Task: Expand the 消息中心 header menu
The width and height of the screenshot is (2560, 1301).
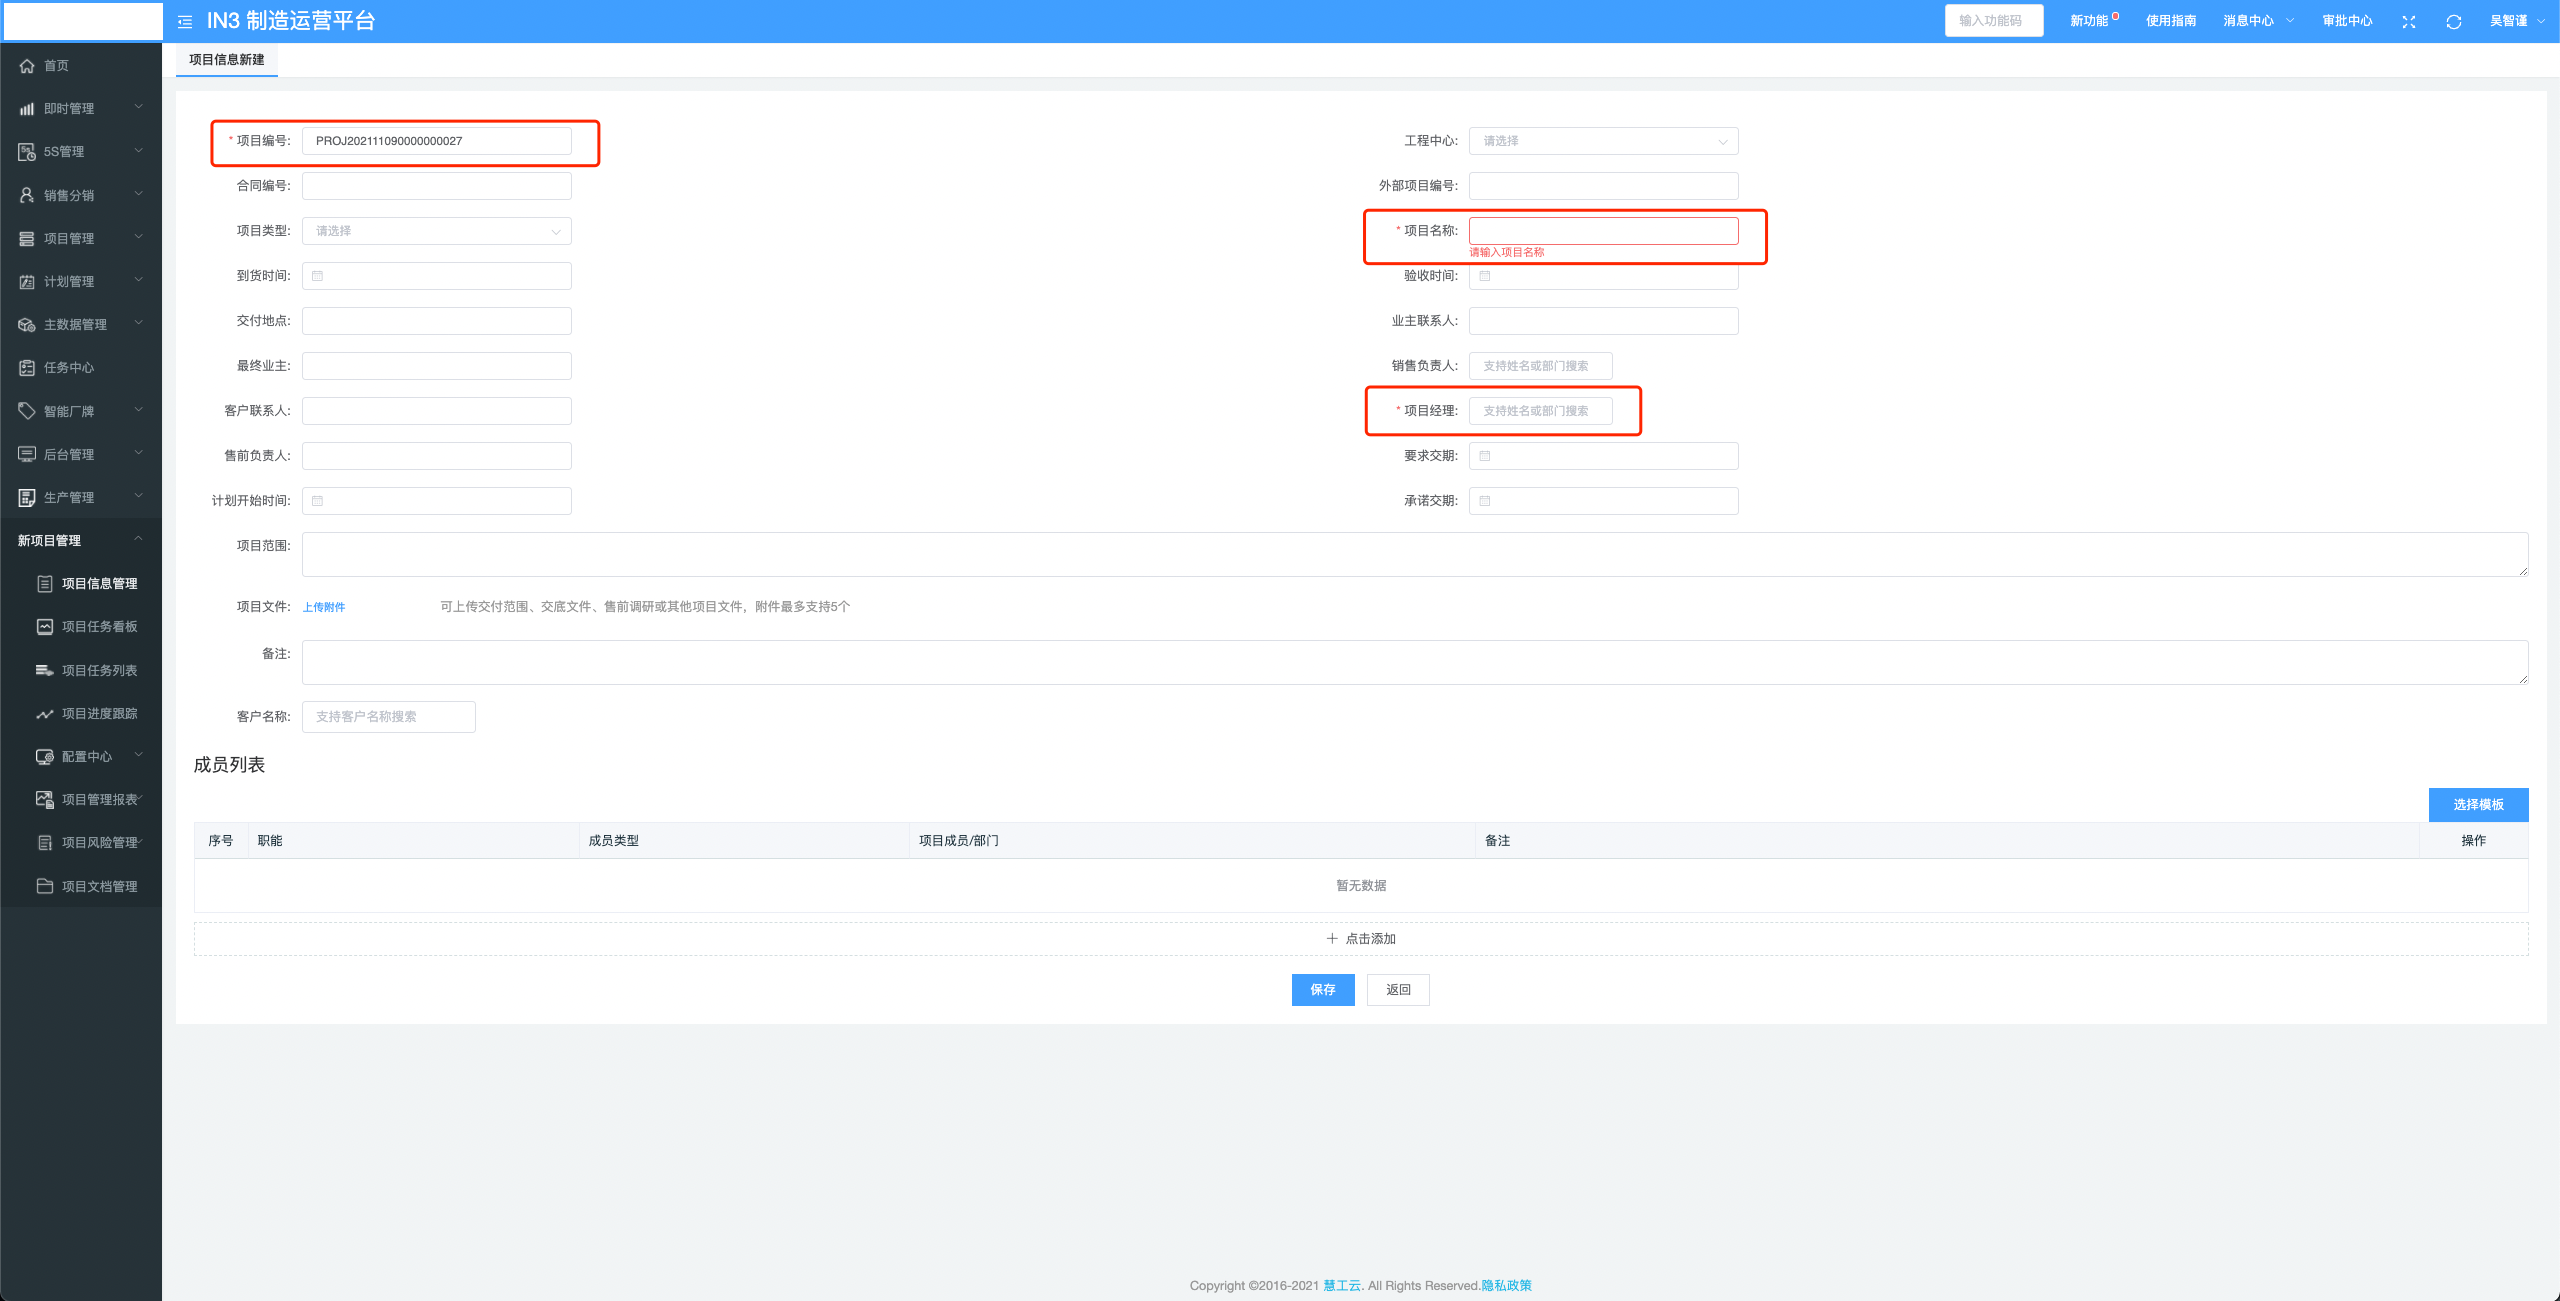Action: 2258,21
